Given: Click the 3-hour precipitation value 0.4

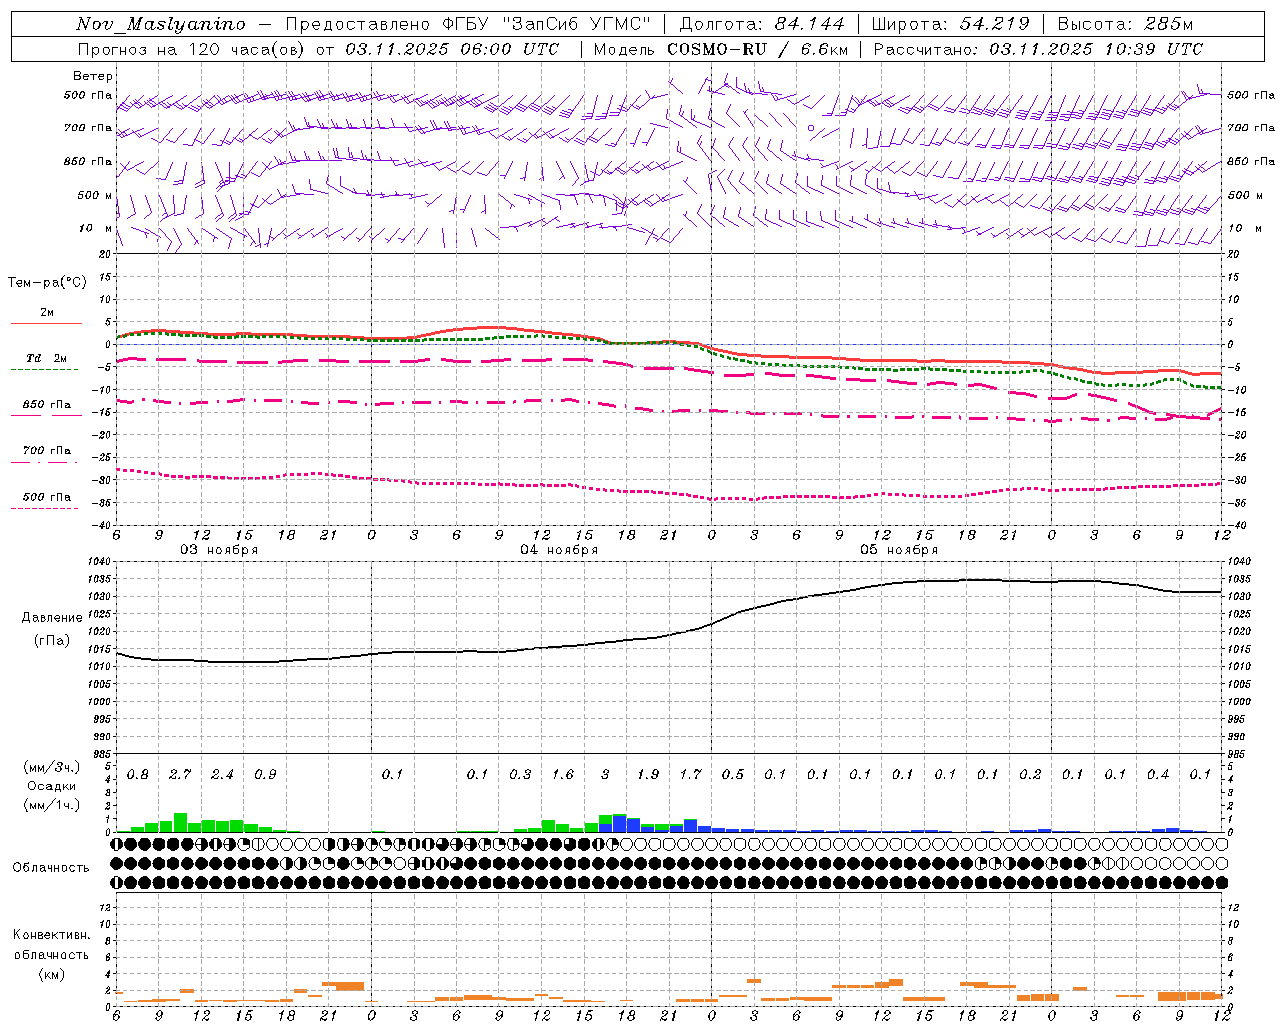Looking at the screenshot, I should 1158,775.
